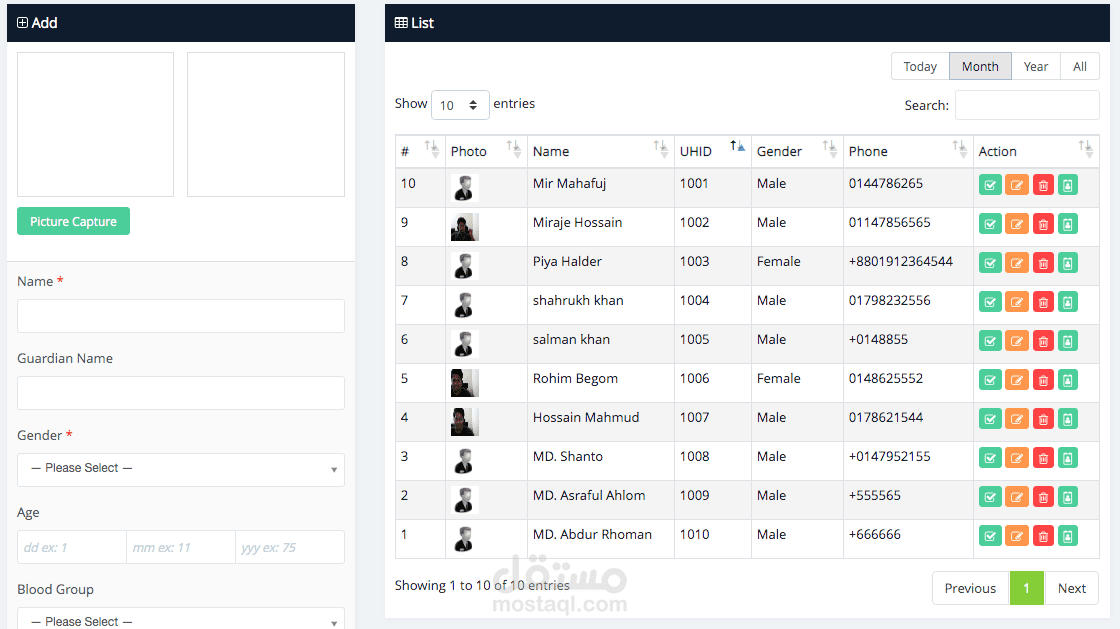Sort the list by Action column
The image size is (1120, 629).
click(x=1036, y=151)
